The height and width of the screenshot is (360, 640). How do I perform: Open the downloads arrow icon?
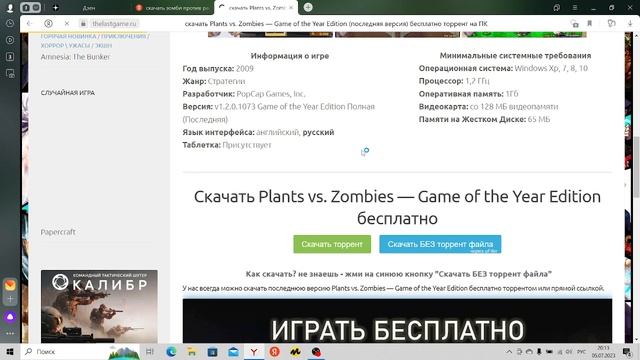click(x=630, y=24)
